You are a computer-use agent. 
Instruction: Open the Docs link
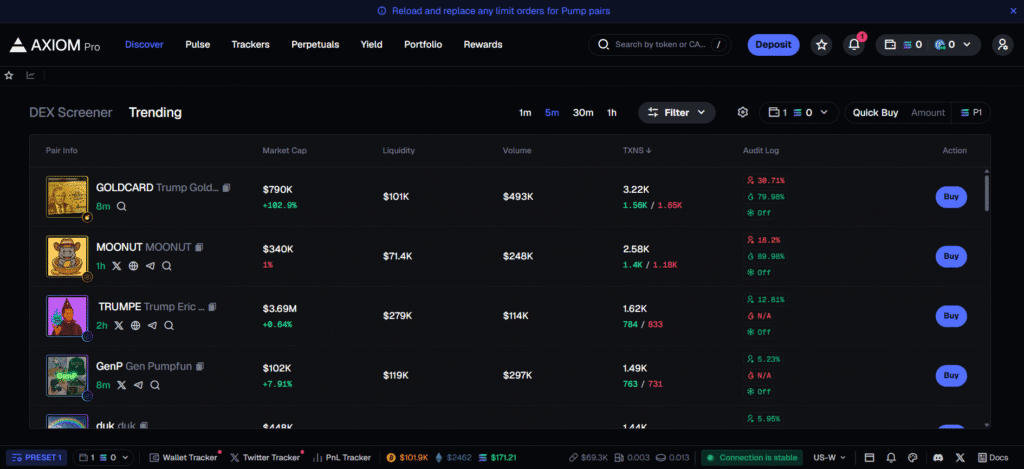[x=993, y=458]
